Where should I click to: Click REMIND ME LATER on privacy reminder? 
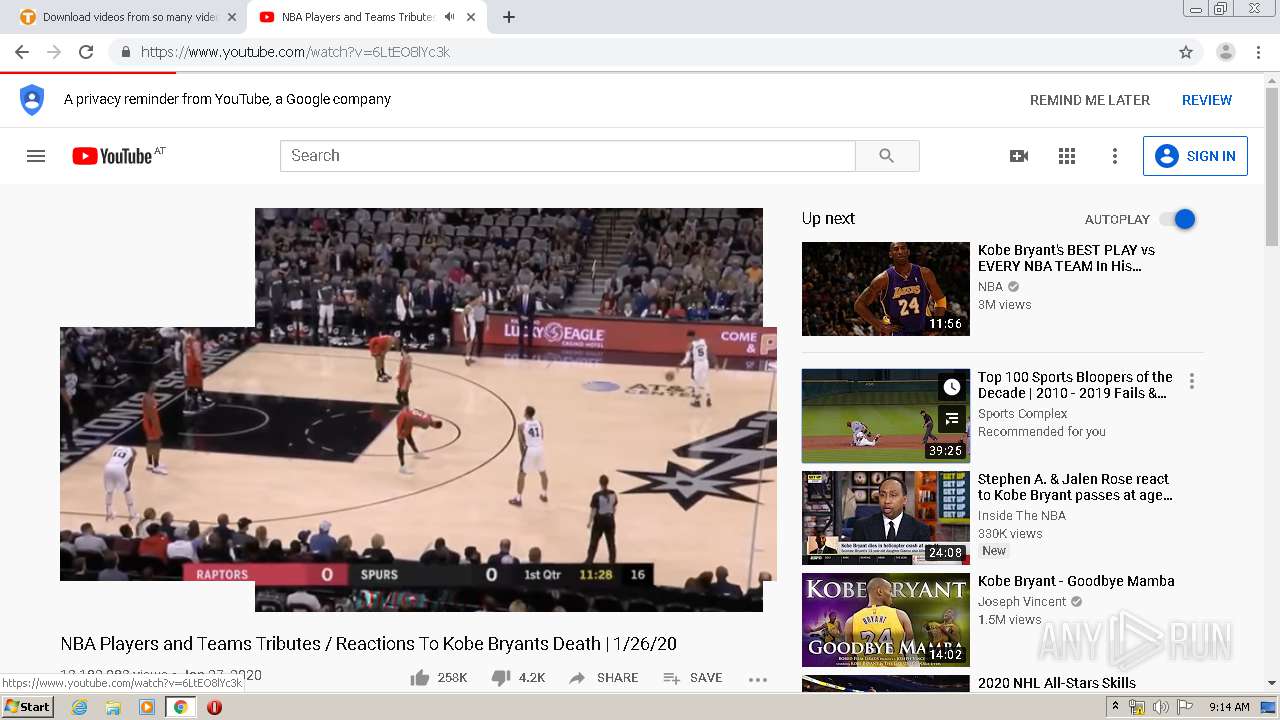1090,100
